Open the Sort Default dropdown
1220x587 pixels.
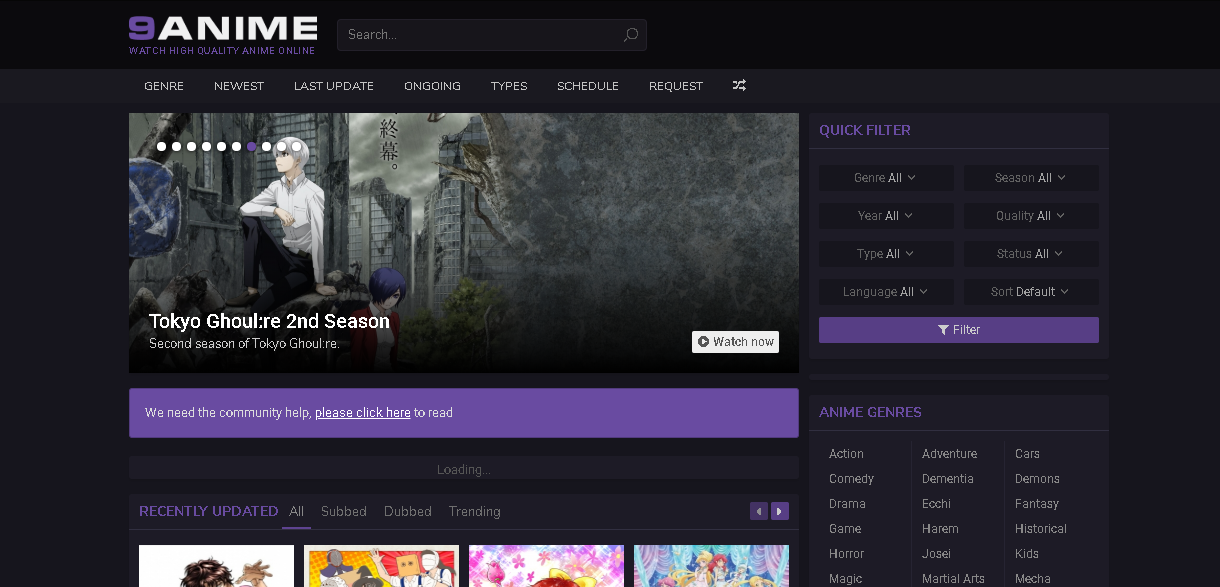coord(1031,292)
